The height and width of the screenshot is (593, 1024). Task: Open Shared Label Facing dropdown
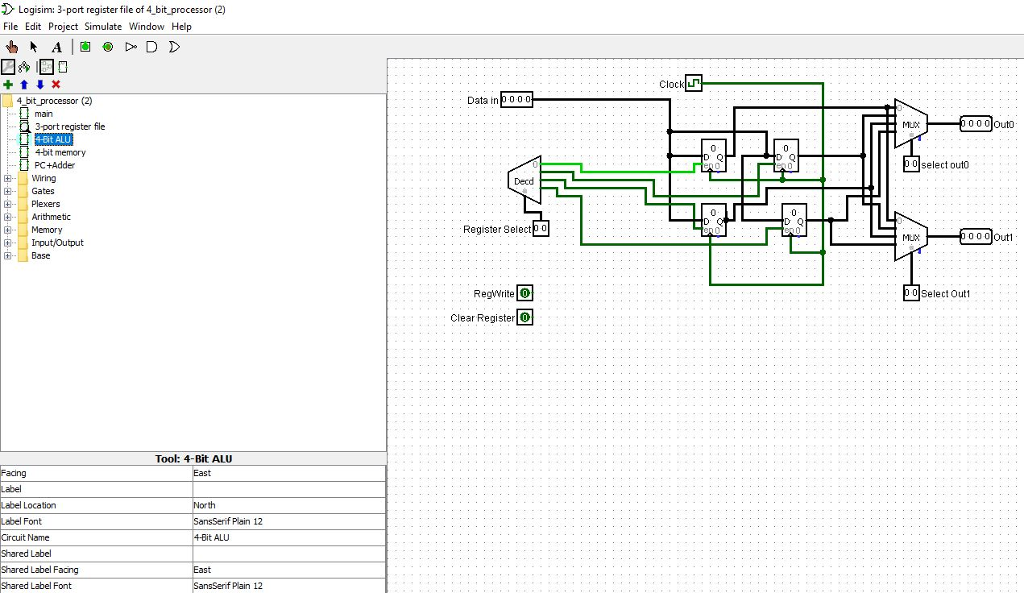click(x=289, y=569)
